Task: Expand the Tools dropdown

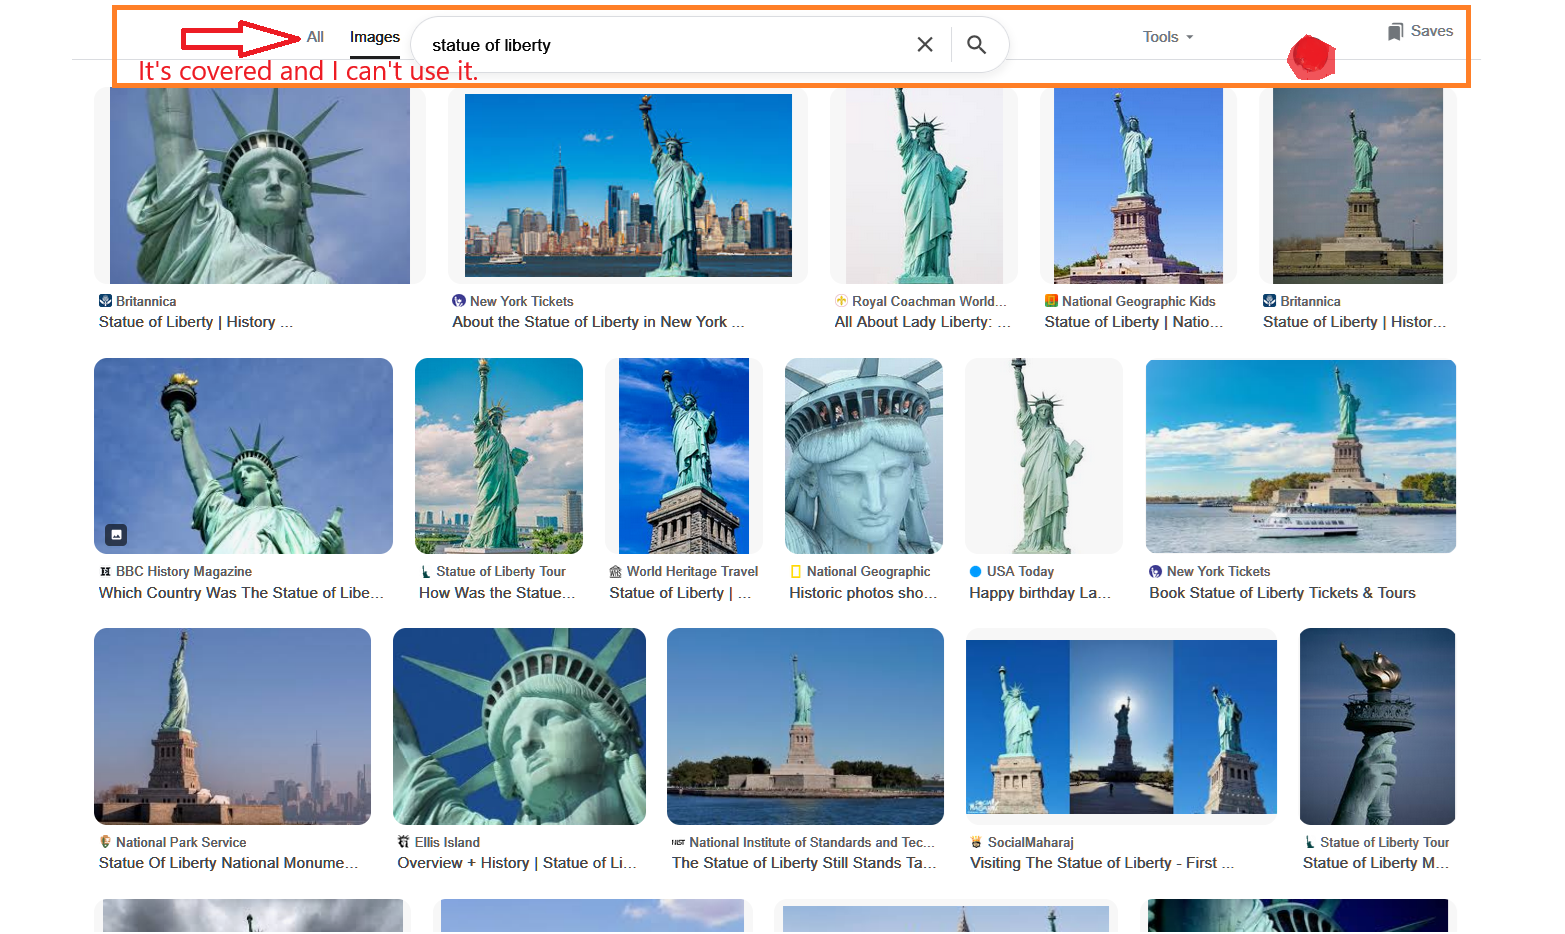Action: coord(1168,37)
